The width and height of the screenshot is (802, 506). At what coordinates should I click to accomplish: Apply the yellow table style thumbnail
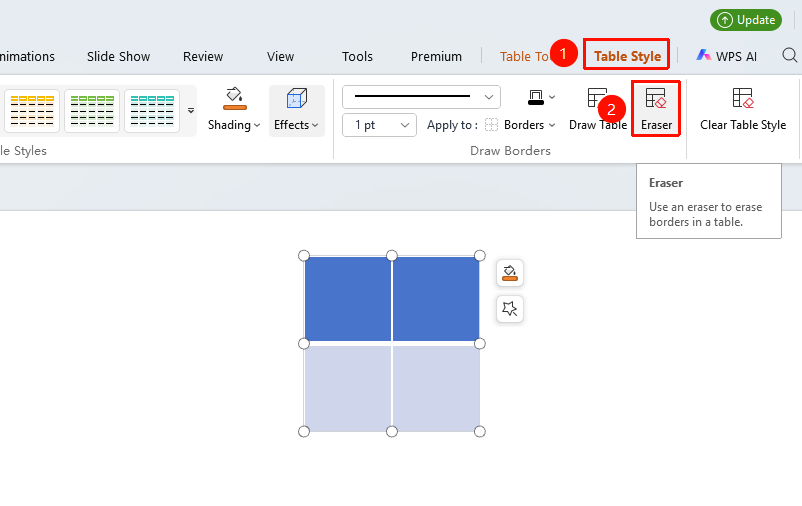coord(32,111)
